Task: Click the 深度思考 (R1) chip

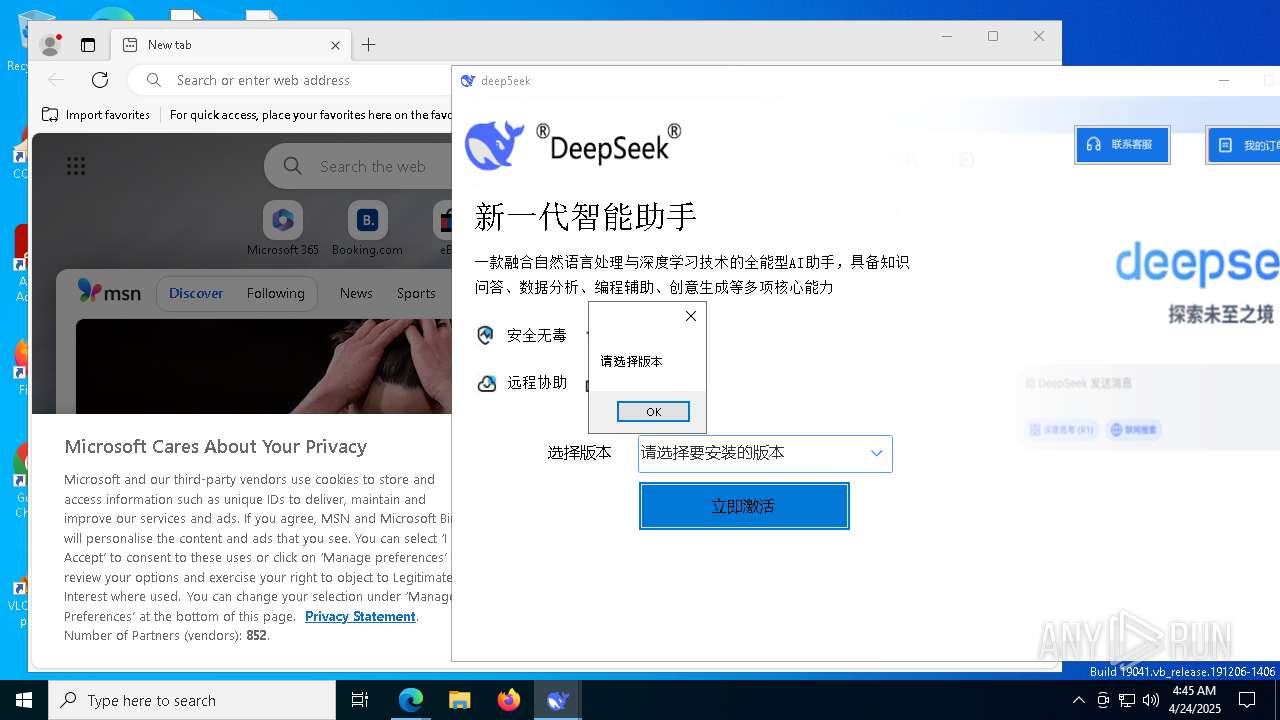Action: [x=1063, y=430]
